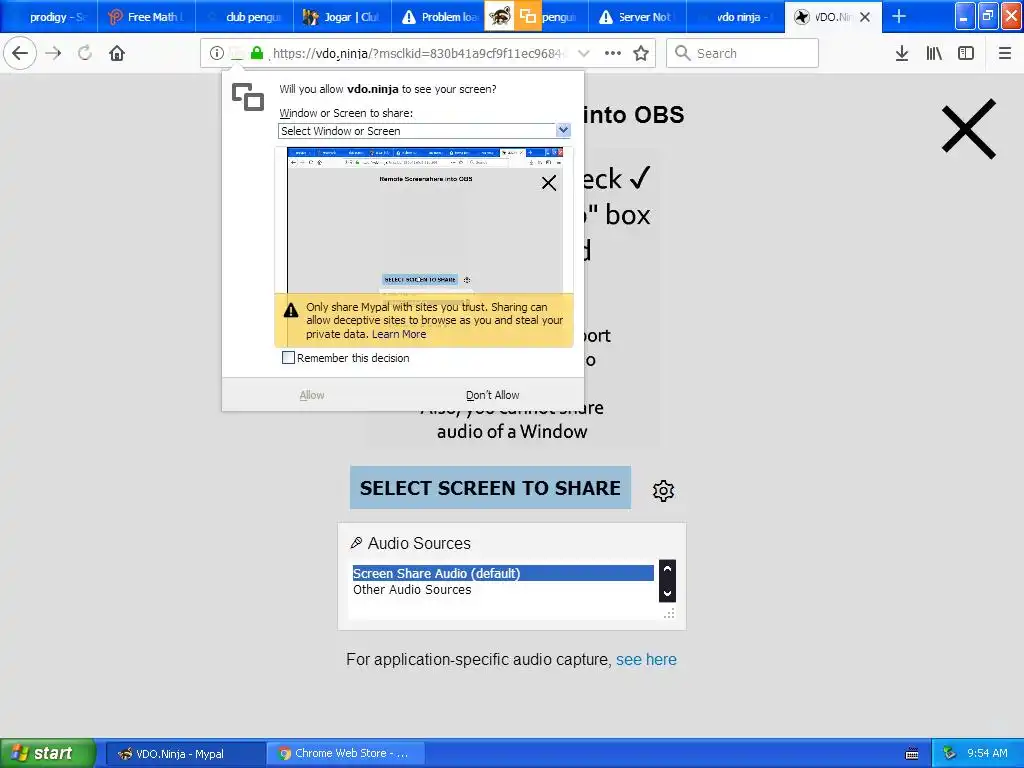1024x768 pixels.
Task: Click the forward navigation arrow
Action: tap(53, 54)
